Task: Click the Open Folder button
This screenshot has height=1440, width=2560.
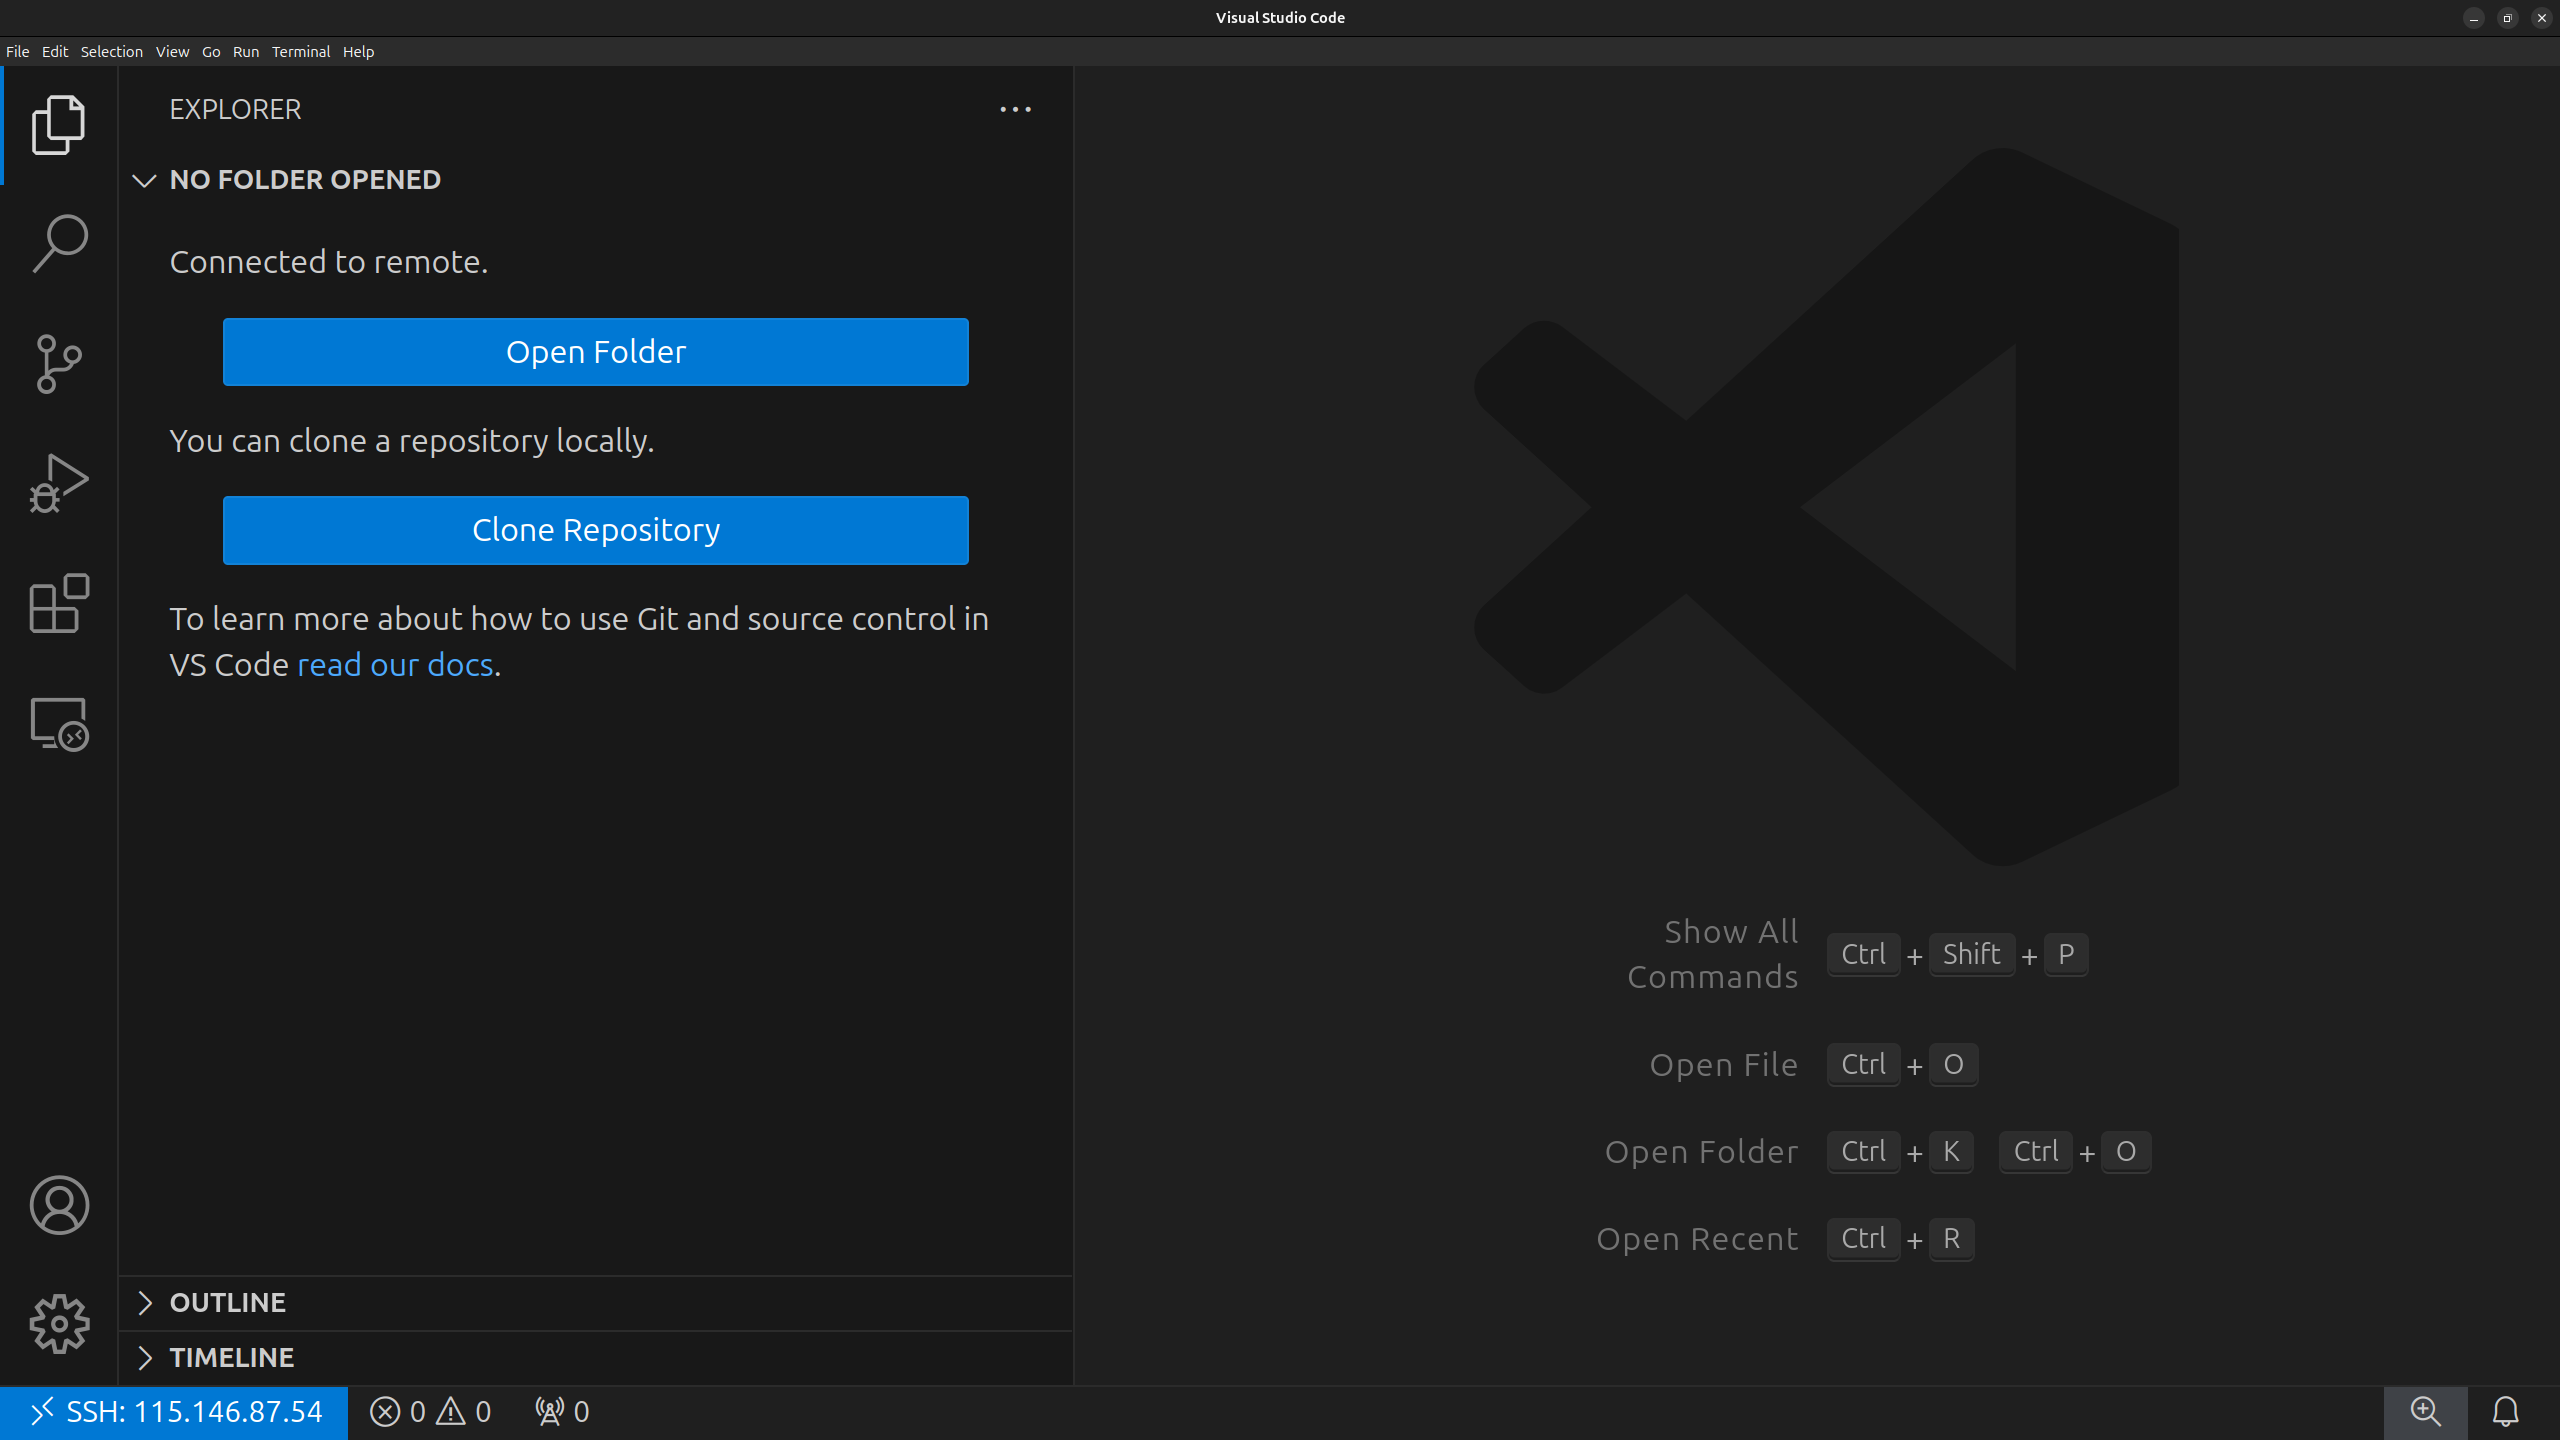Action: click(x=595, y=352)
